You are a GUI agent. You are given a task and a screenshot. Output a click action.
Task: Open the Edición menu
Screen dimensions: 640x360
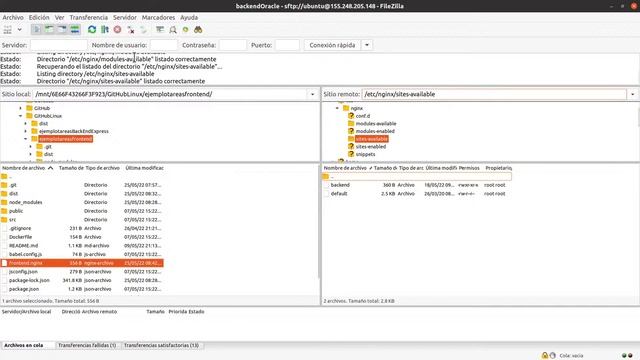pos(39,18)
